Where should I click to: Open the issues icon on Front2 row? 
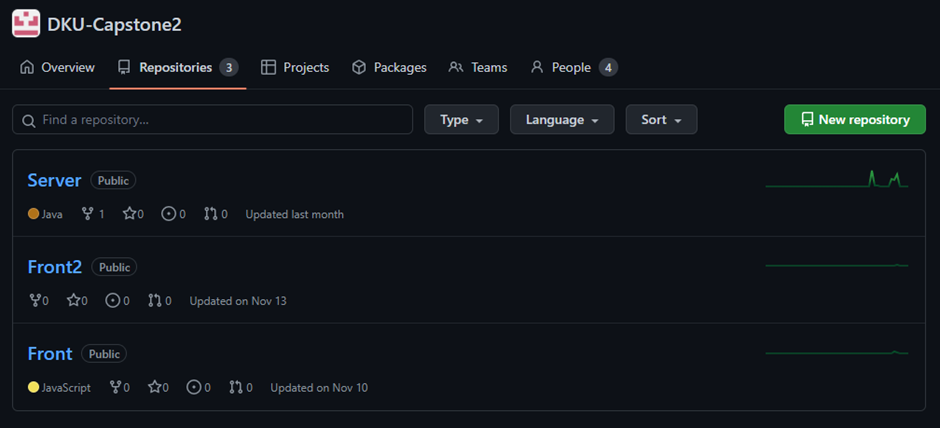[x=113, y=300]
